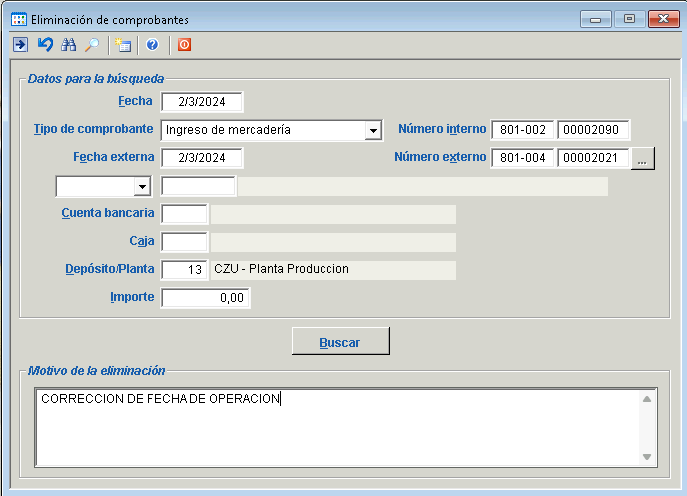Image resolution: width=687 pixels, height=496 pixels.
Task: Click the Fecha externa date field
Action: [x=202, y=158]
